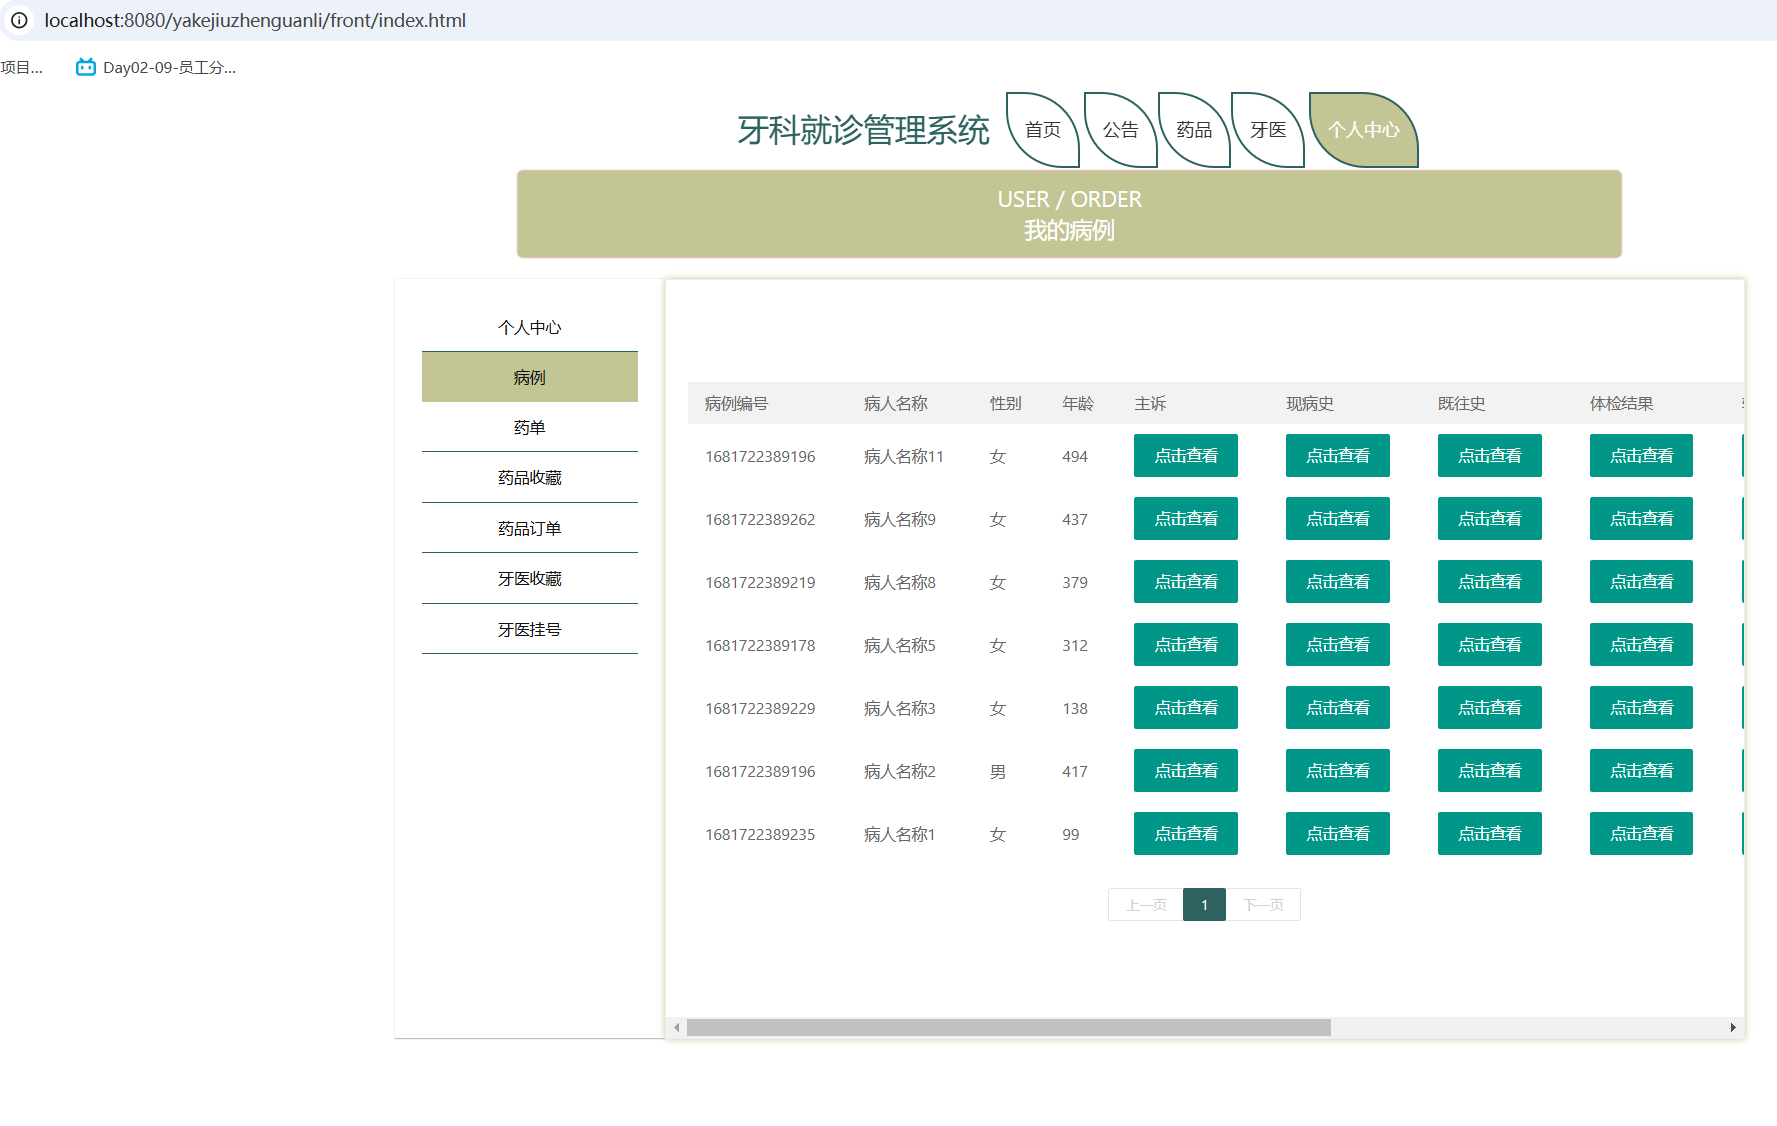Image resolution: width=1777 pixels, height=1126 pixels.
Task: View 体检结果 for 病人名称11
Action: click(x=1641, y=456)
